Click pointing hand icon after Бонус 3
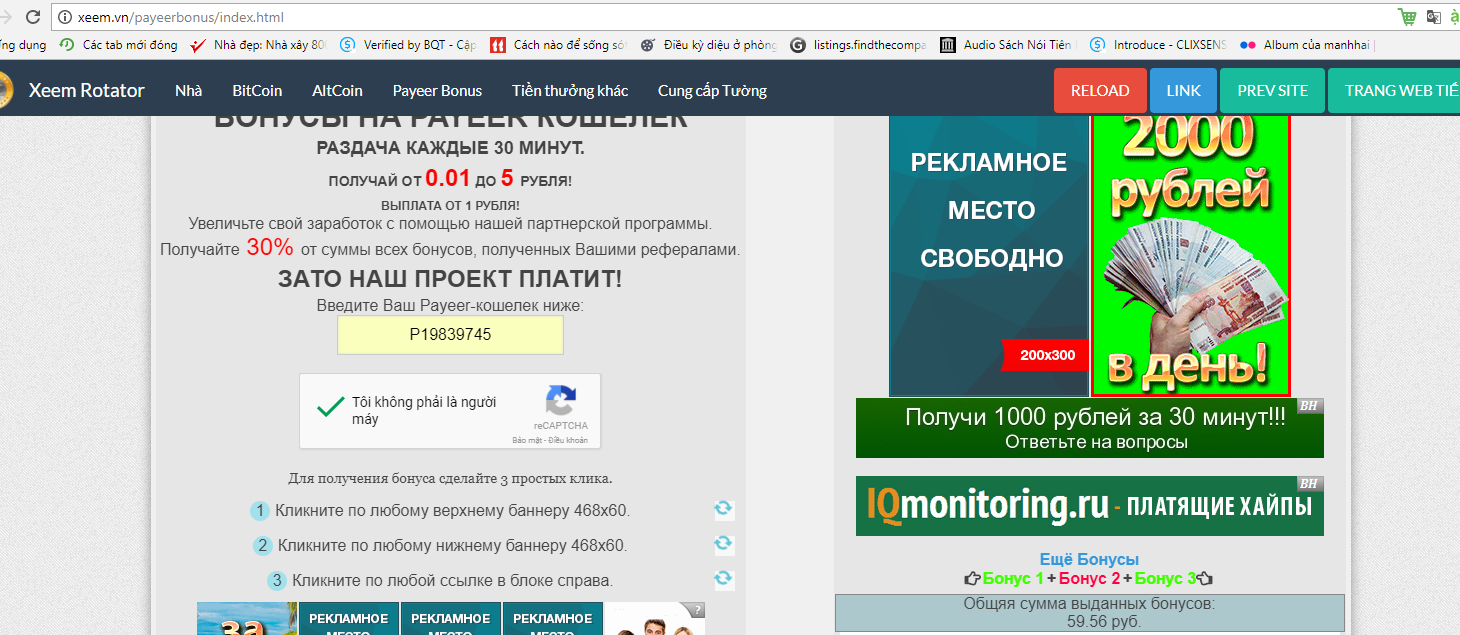The height and width of the screenshot is (635, 1460). coord(1206,578)
